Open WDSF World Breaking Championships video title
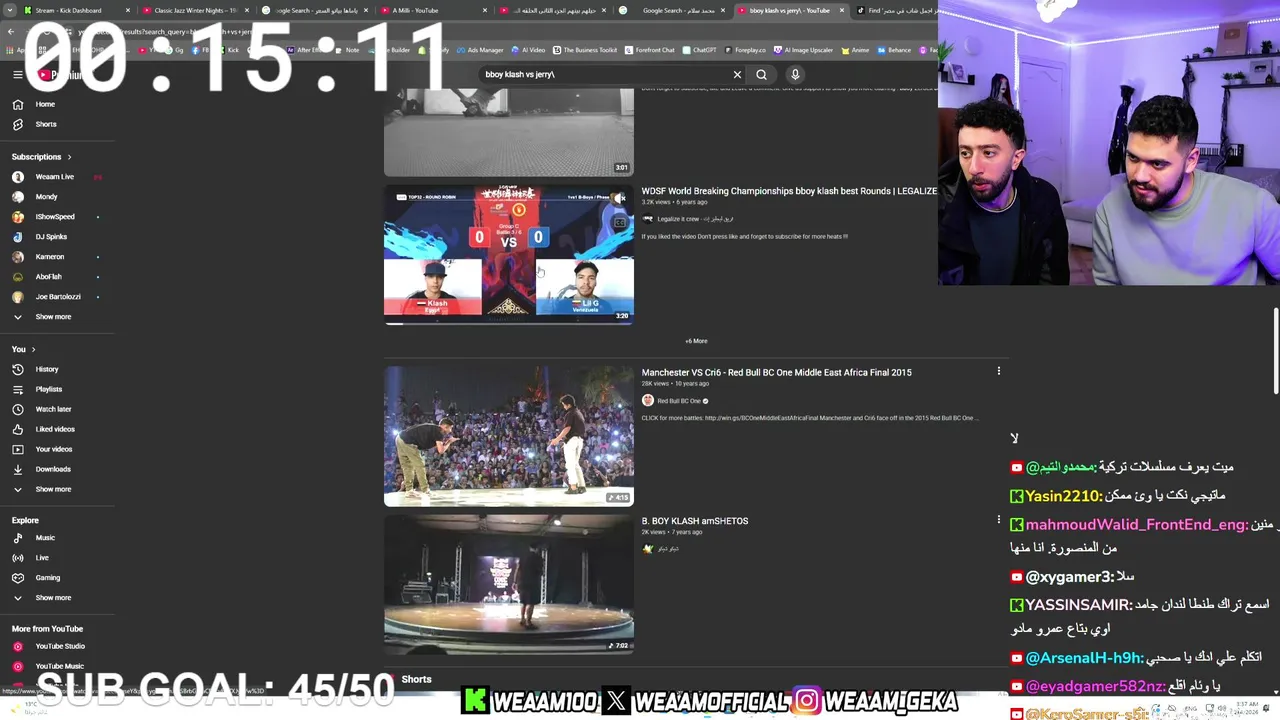The width and height of the screenshot is (1280, 720). pyautogui.click(x=789, y=191)
